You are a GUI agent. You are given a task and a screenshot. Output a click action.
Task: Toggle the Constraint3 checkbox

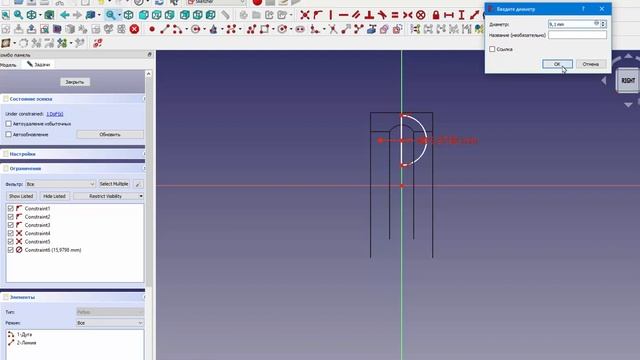(11, 225)
